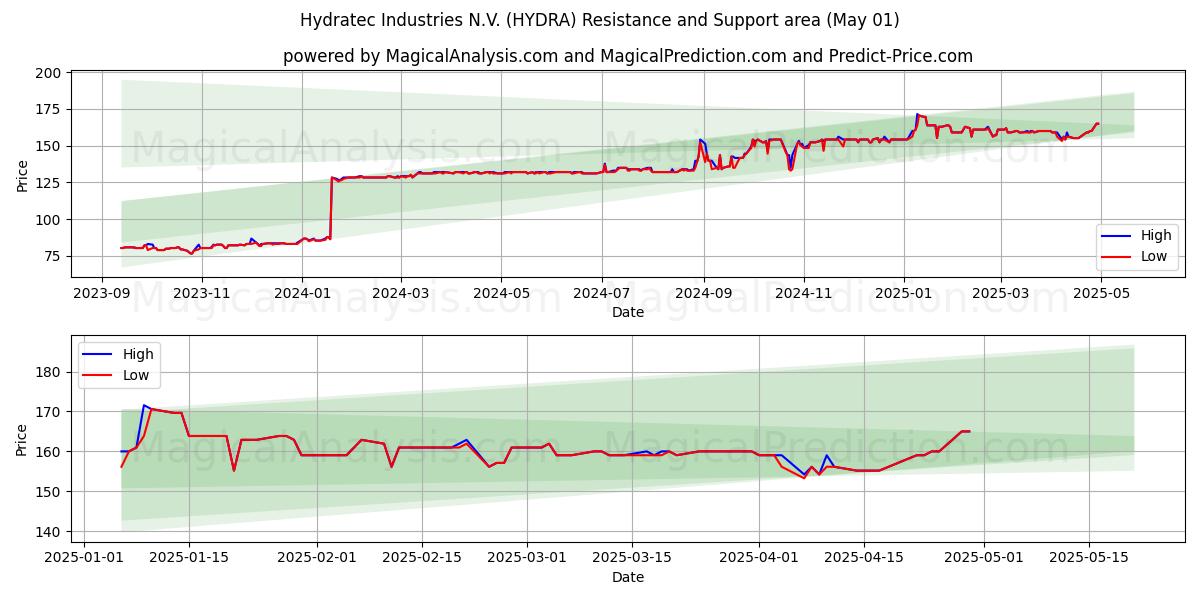Screen dimensions: 1200x600
Task: Click the 75 price tick in top chart
Action: point(54,256)
